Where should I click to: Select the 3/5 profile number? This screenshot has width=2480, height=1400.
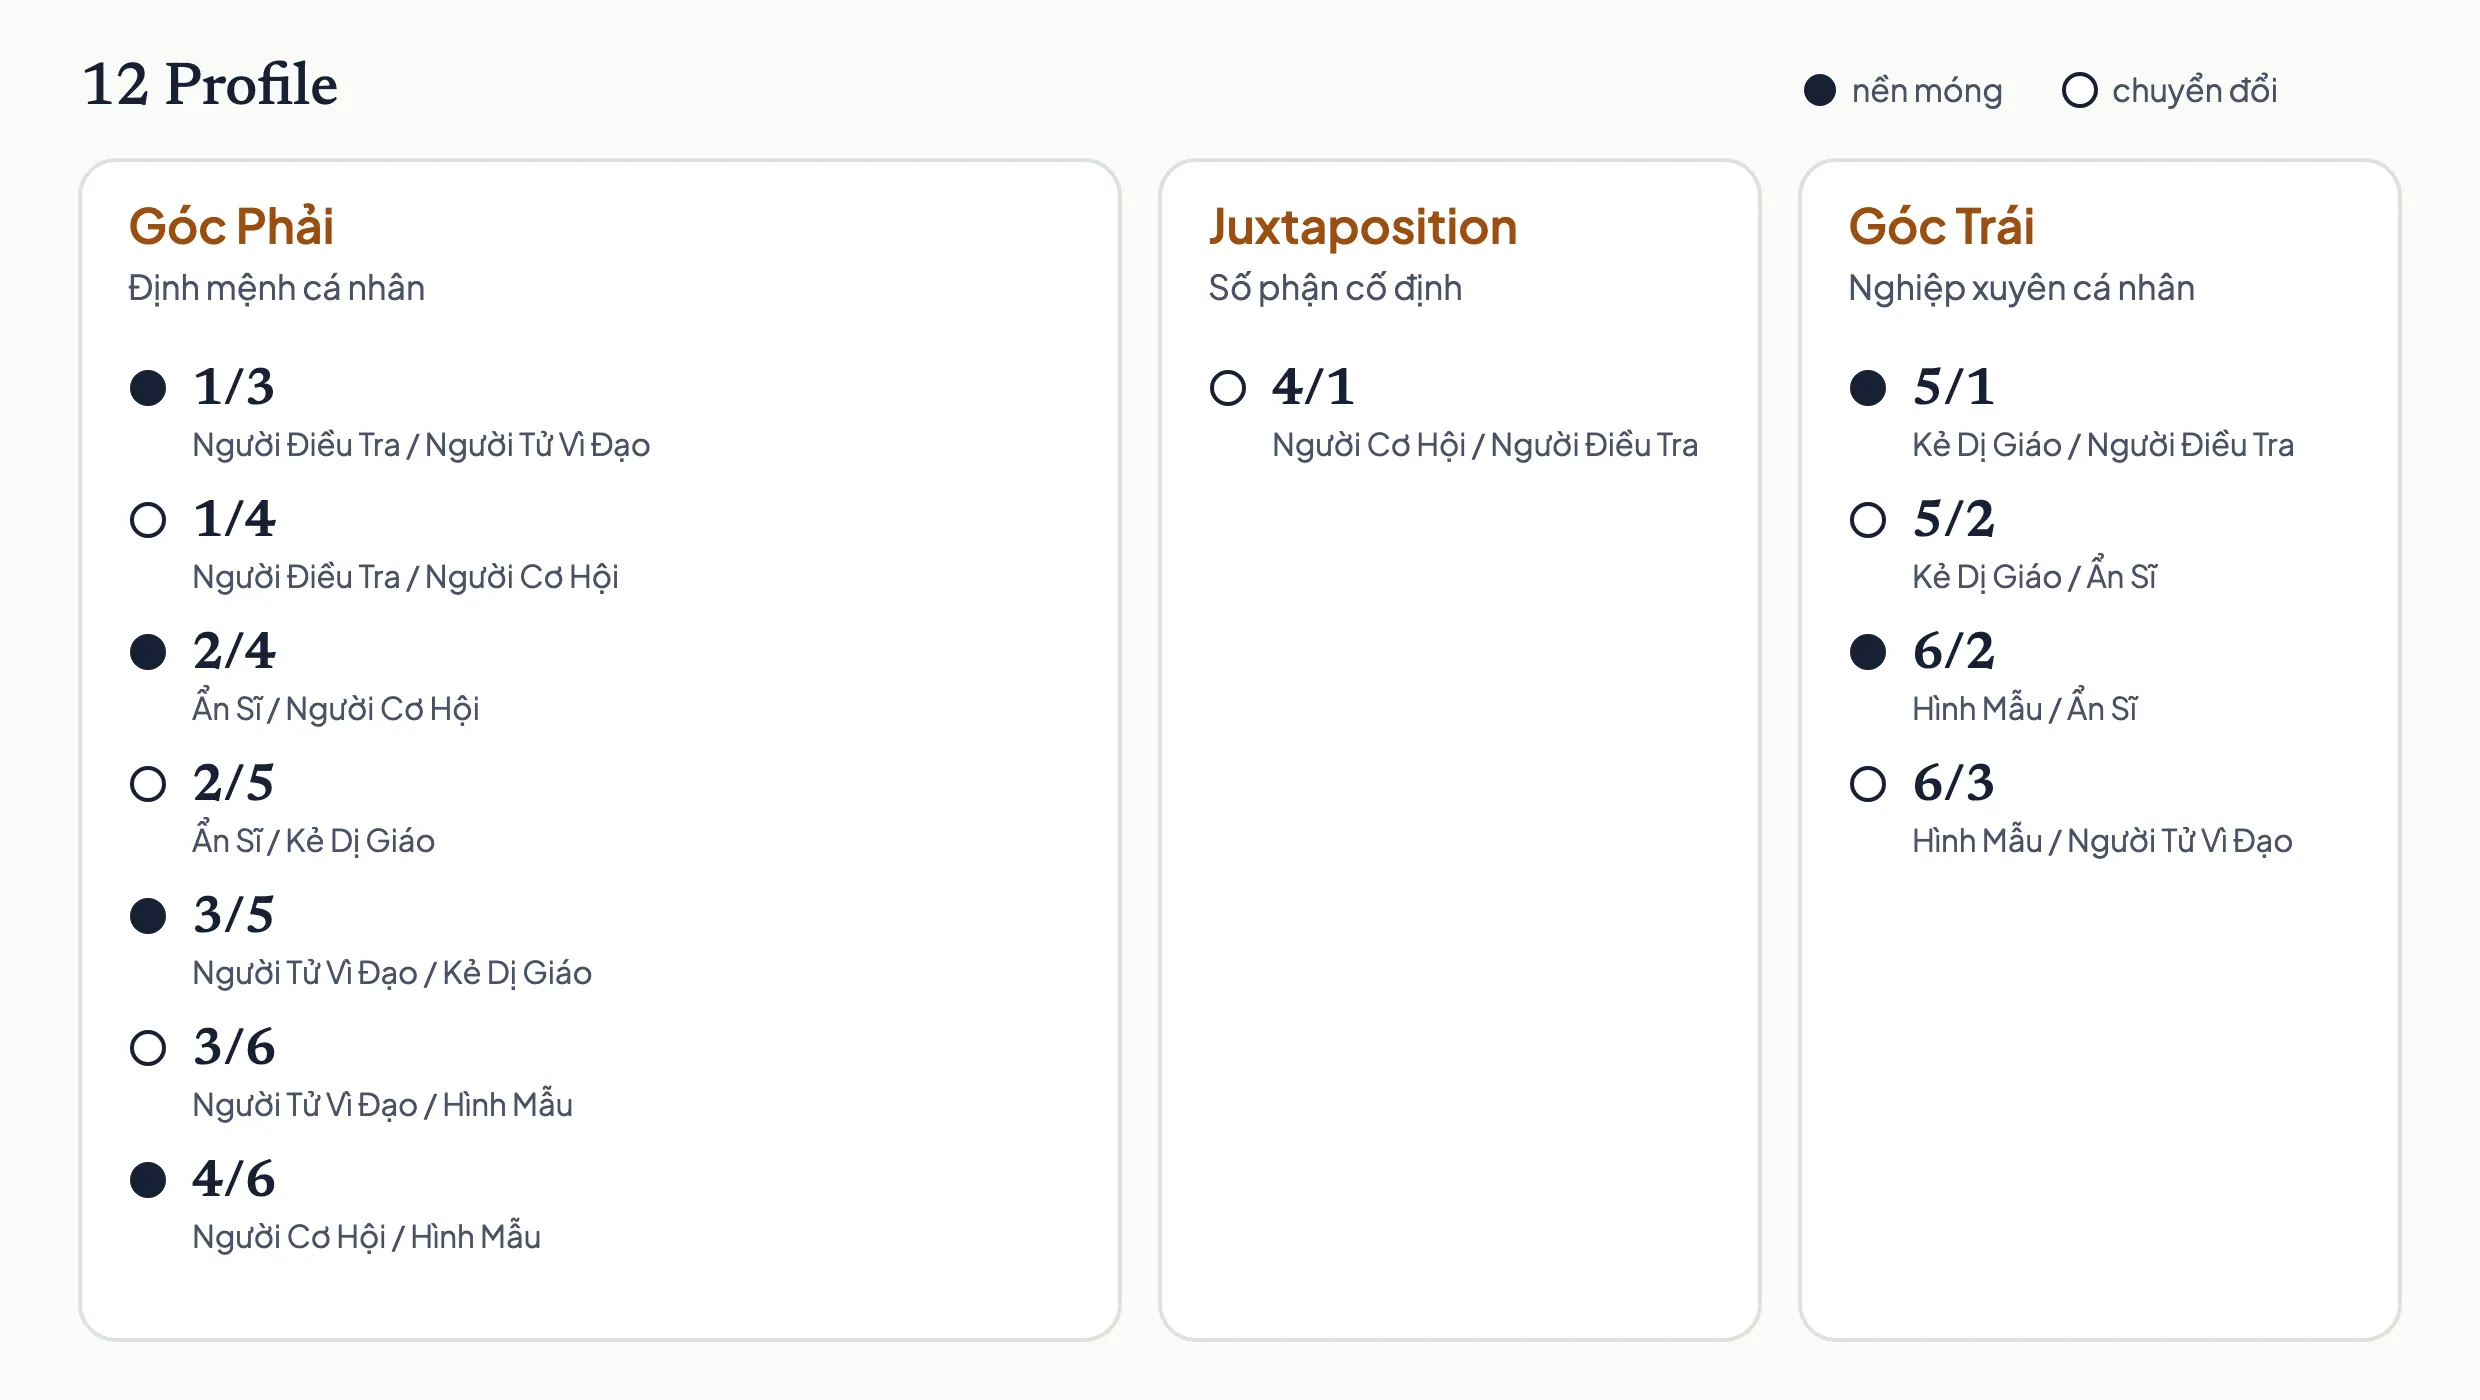233,915
